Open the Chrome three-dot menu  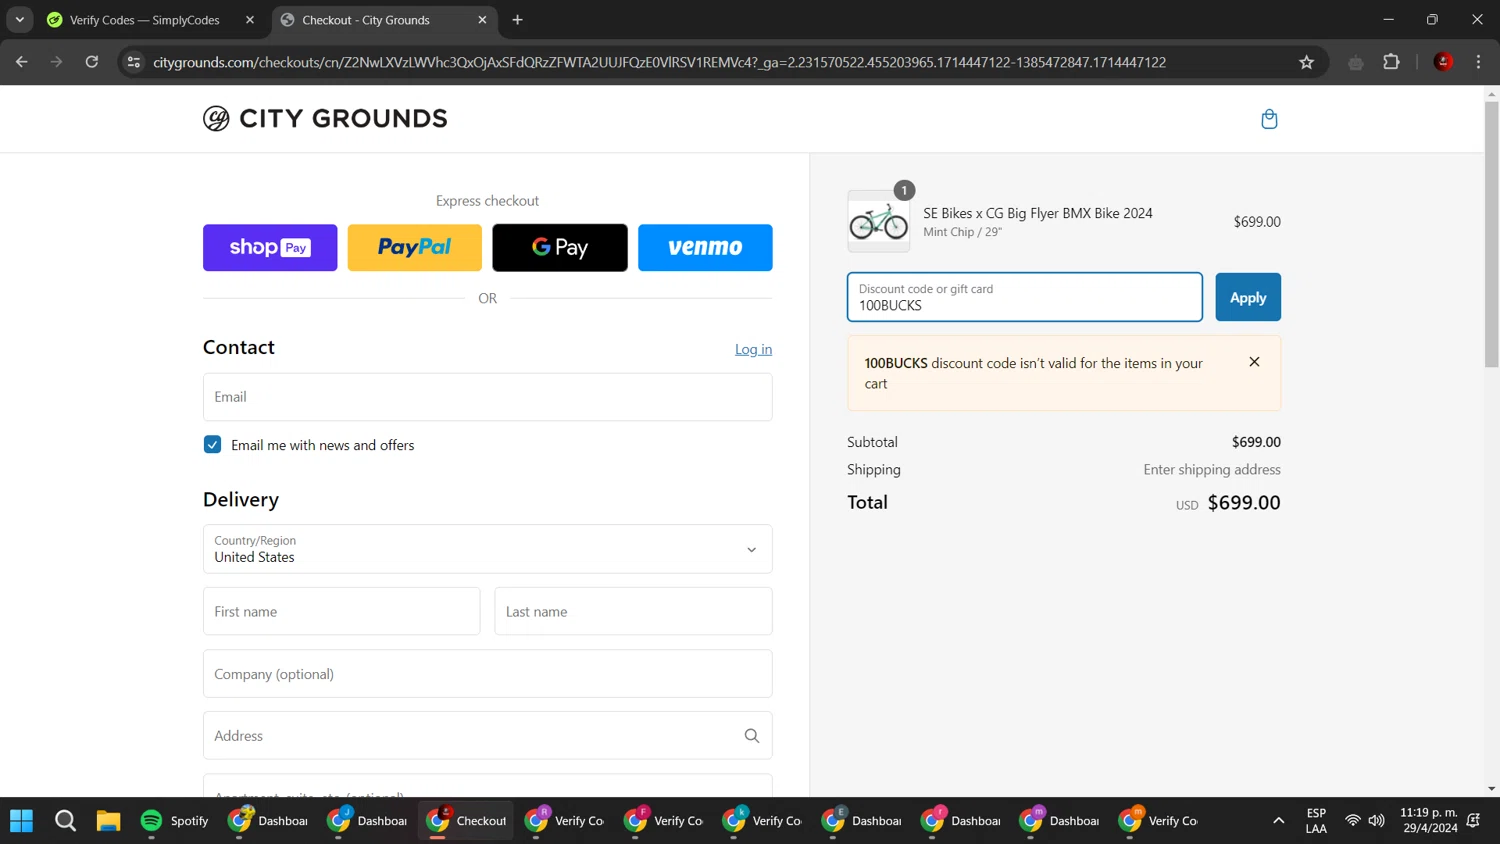click(1478, 62)
